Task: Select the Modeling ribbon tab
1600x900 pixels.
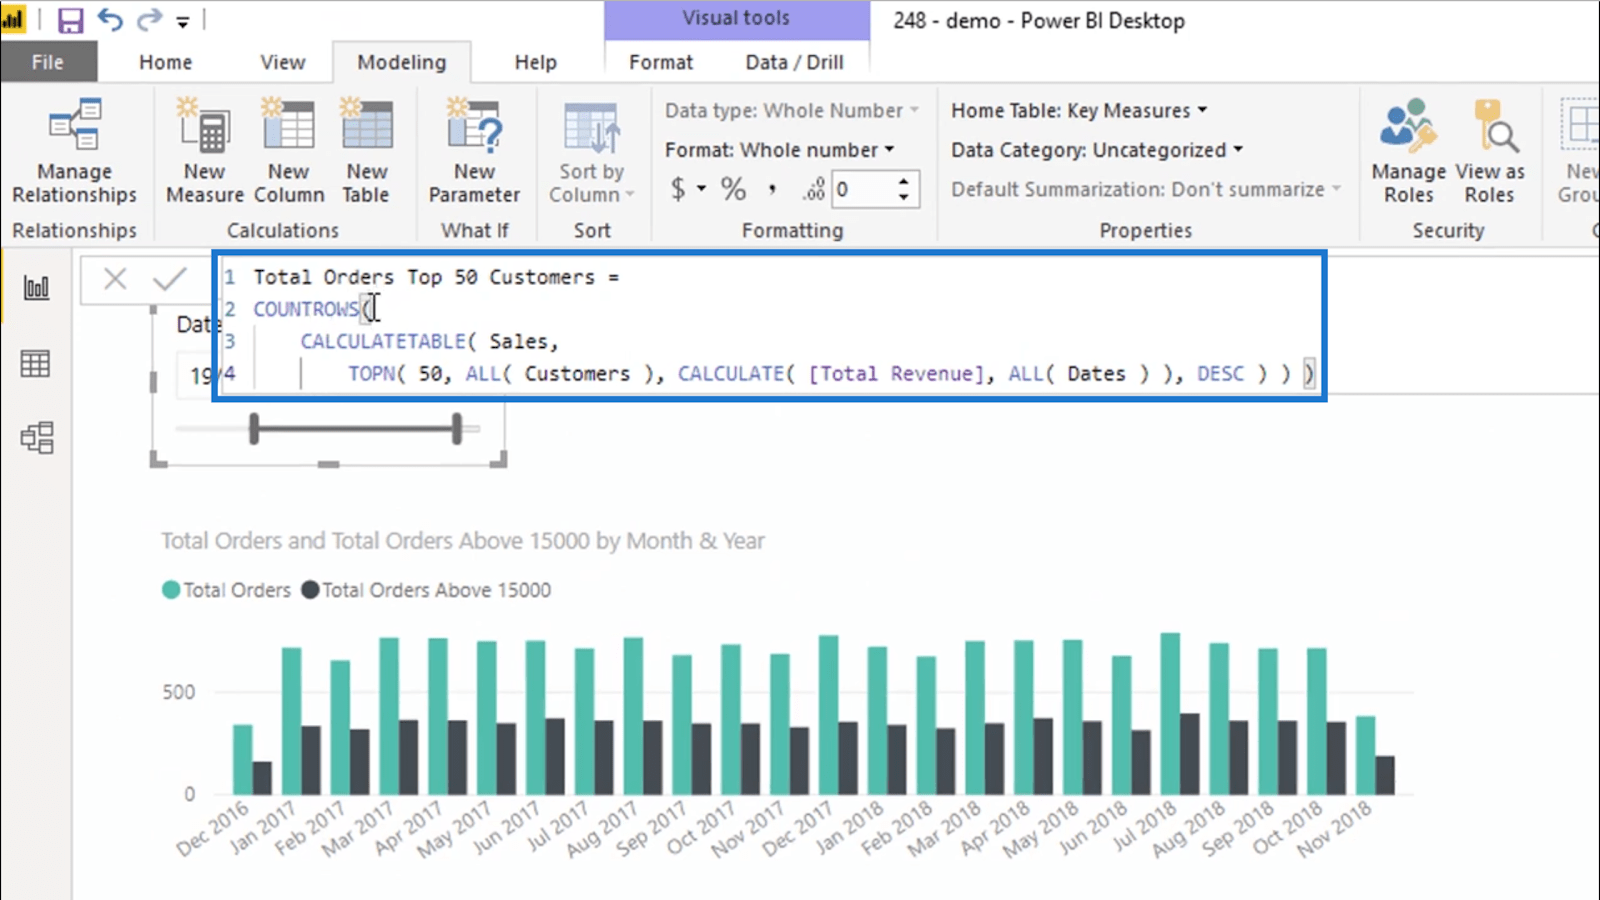Action: (402, 62)
